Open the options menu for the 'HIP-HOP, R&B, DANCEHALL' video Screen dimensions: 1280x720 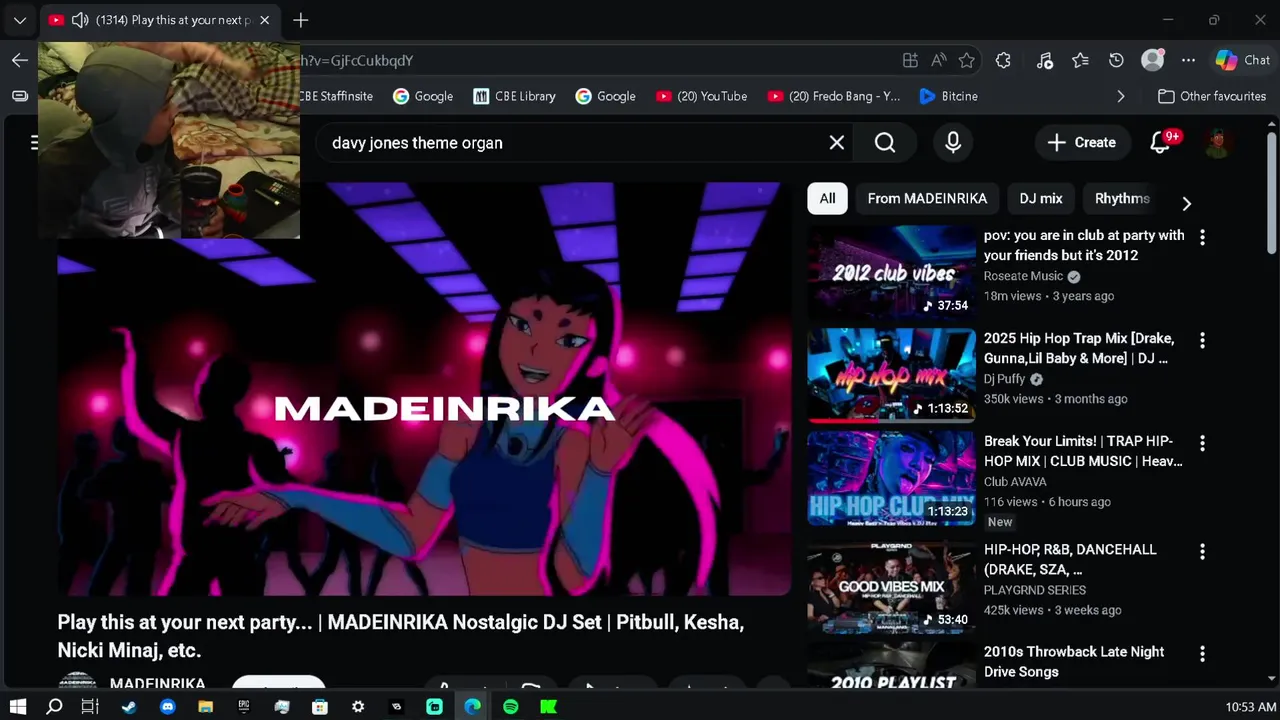point(1202,552)
